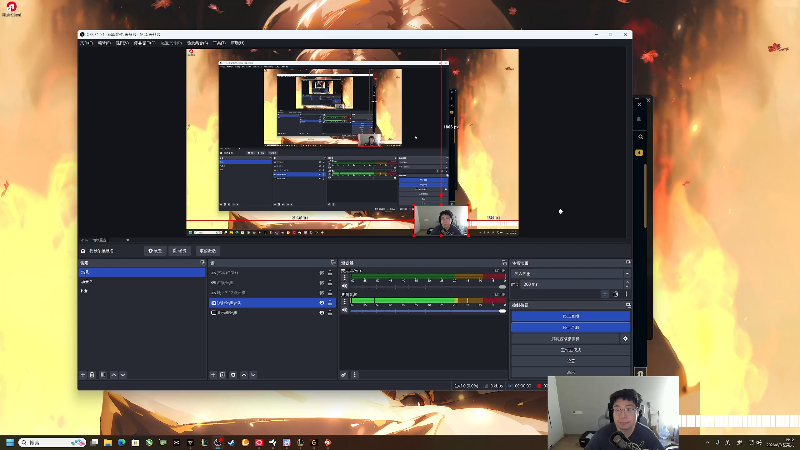This screenshot has height=450, width=800.
Task: Open advanced audio properties in mixer footer
Action: [344, 375]
